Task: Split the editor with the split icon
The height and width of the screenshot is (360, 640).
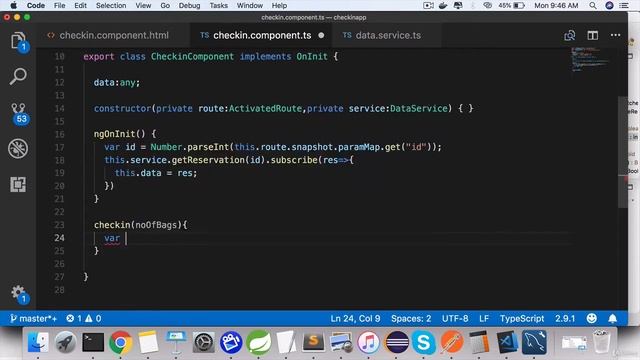Action: [x=593, y=36]
